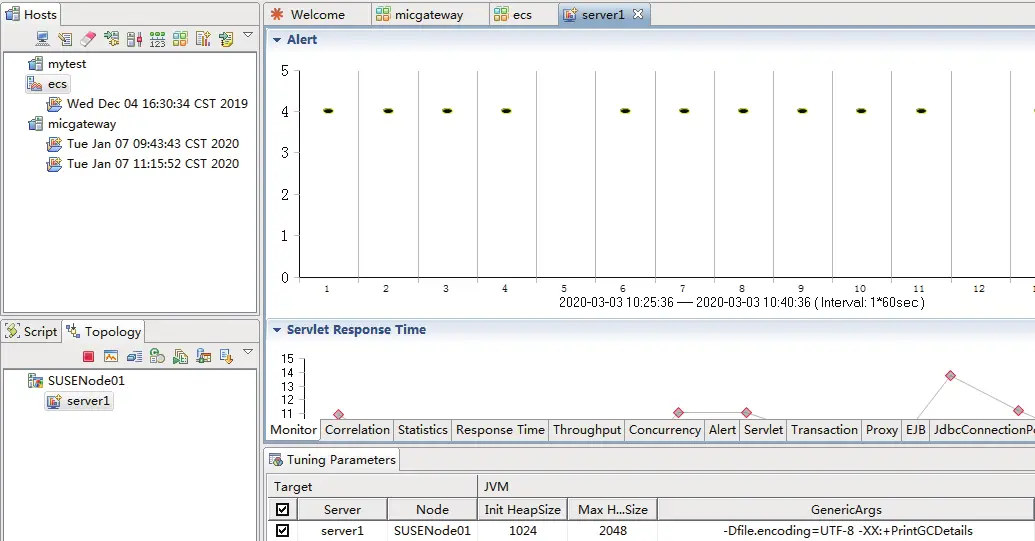Click the GenericArgs cell -Dfile.encoding=UTF-8
Viewport: 1035px width, 541px height.
[847, 530]
